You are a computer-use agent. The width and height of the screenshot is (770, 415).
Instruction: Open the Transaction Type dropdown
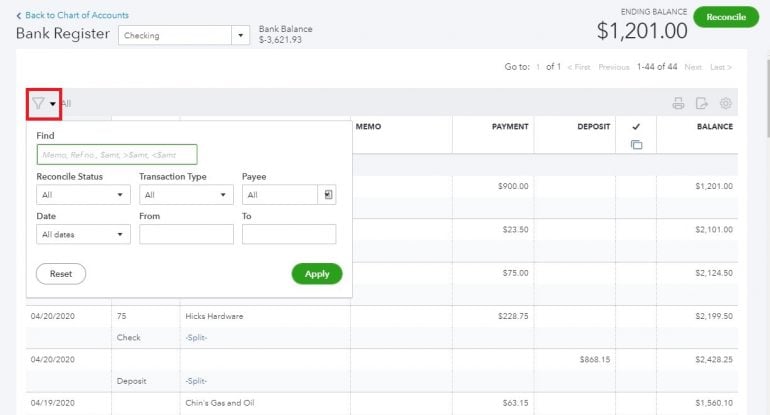point(186,195)
